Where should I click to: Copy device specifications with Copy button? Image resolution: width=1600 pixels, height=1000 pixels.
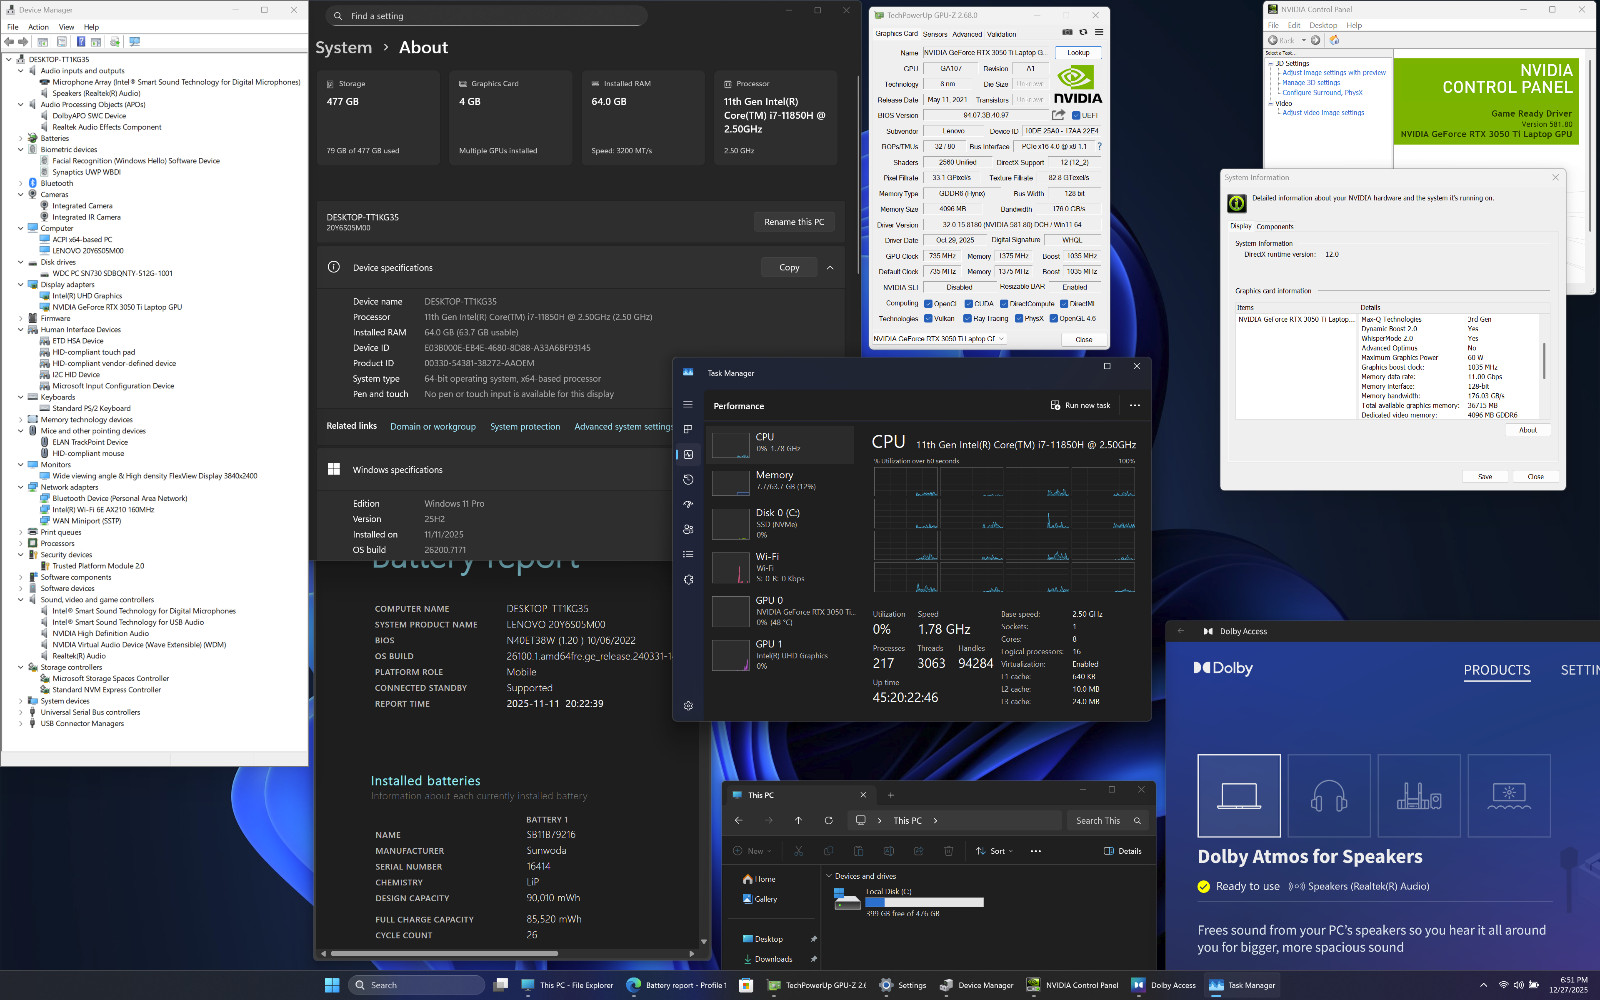(x=789, y=267)
